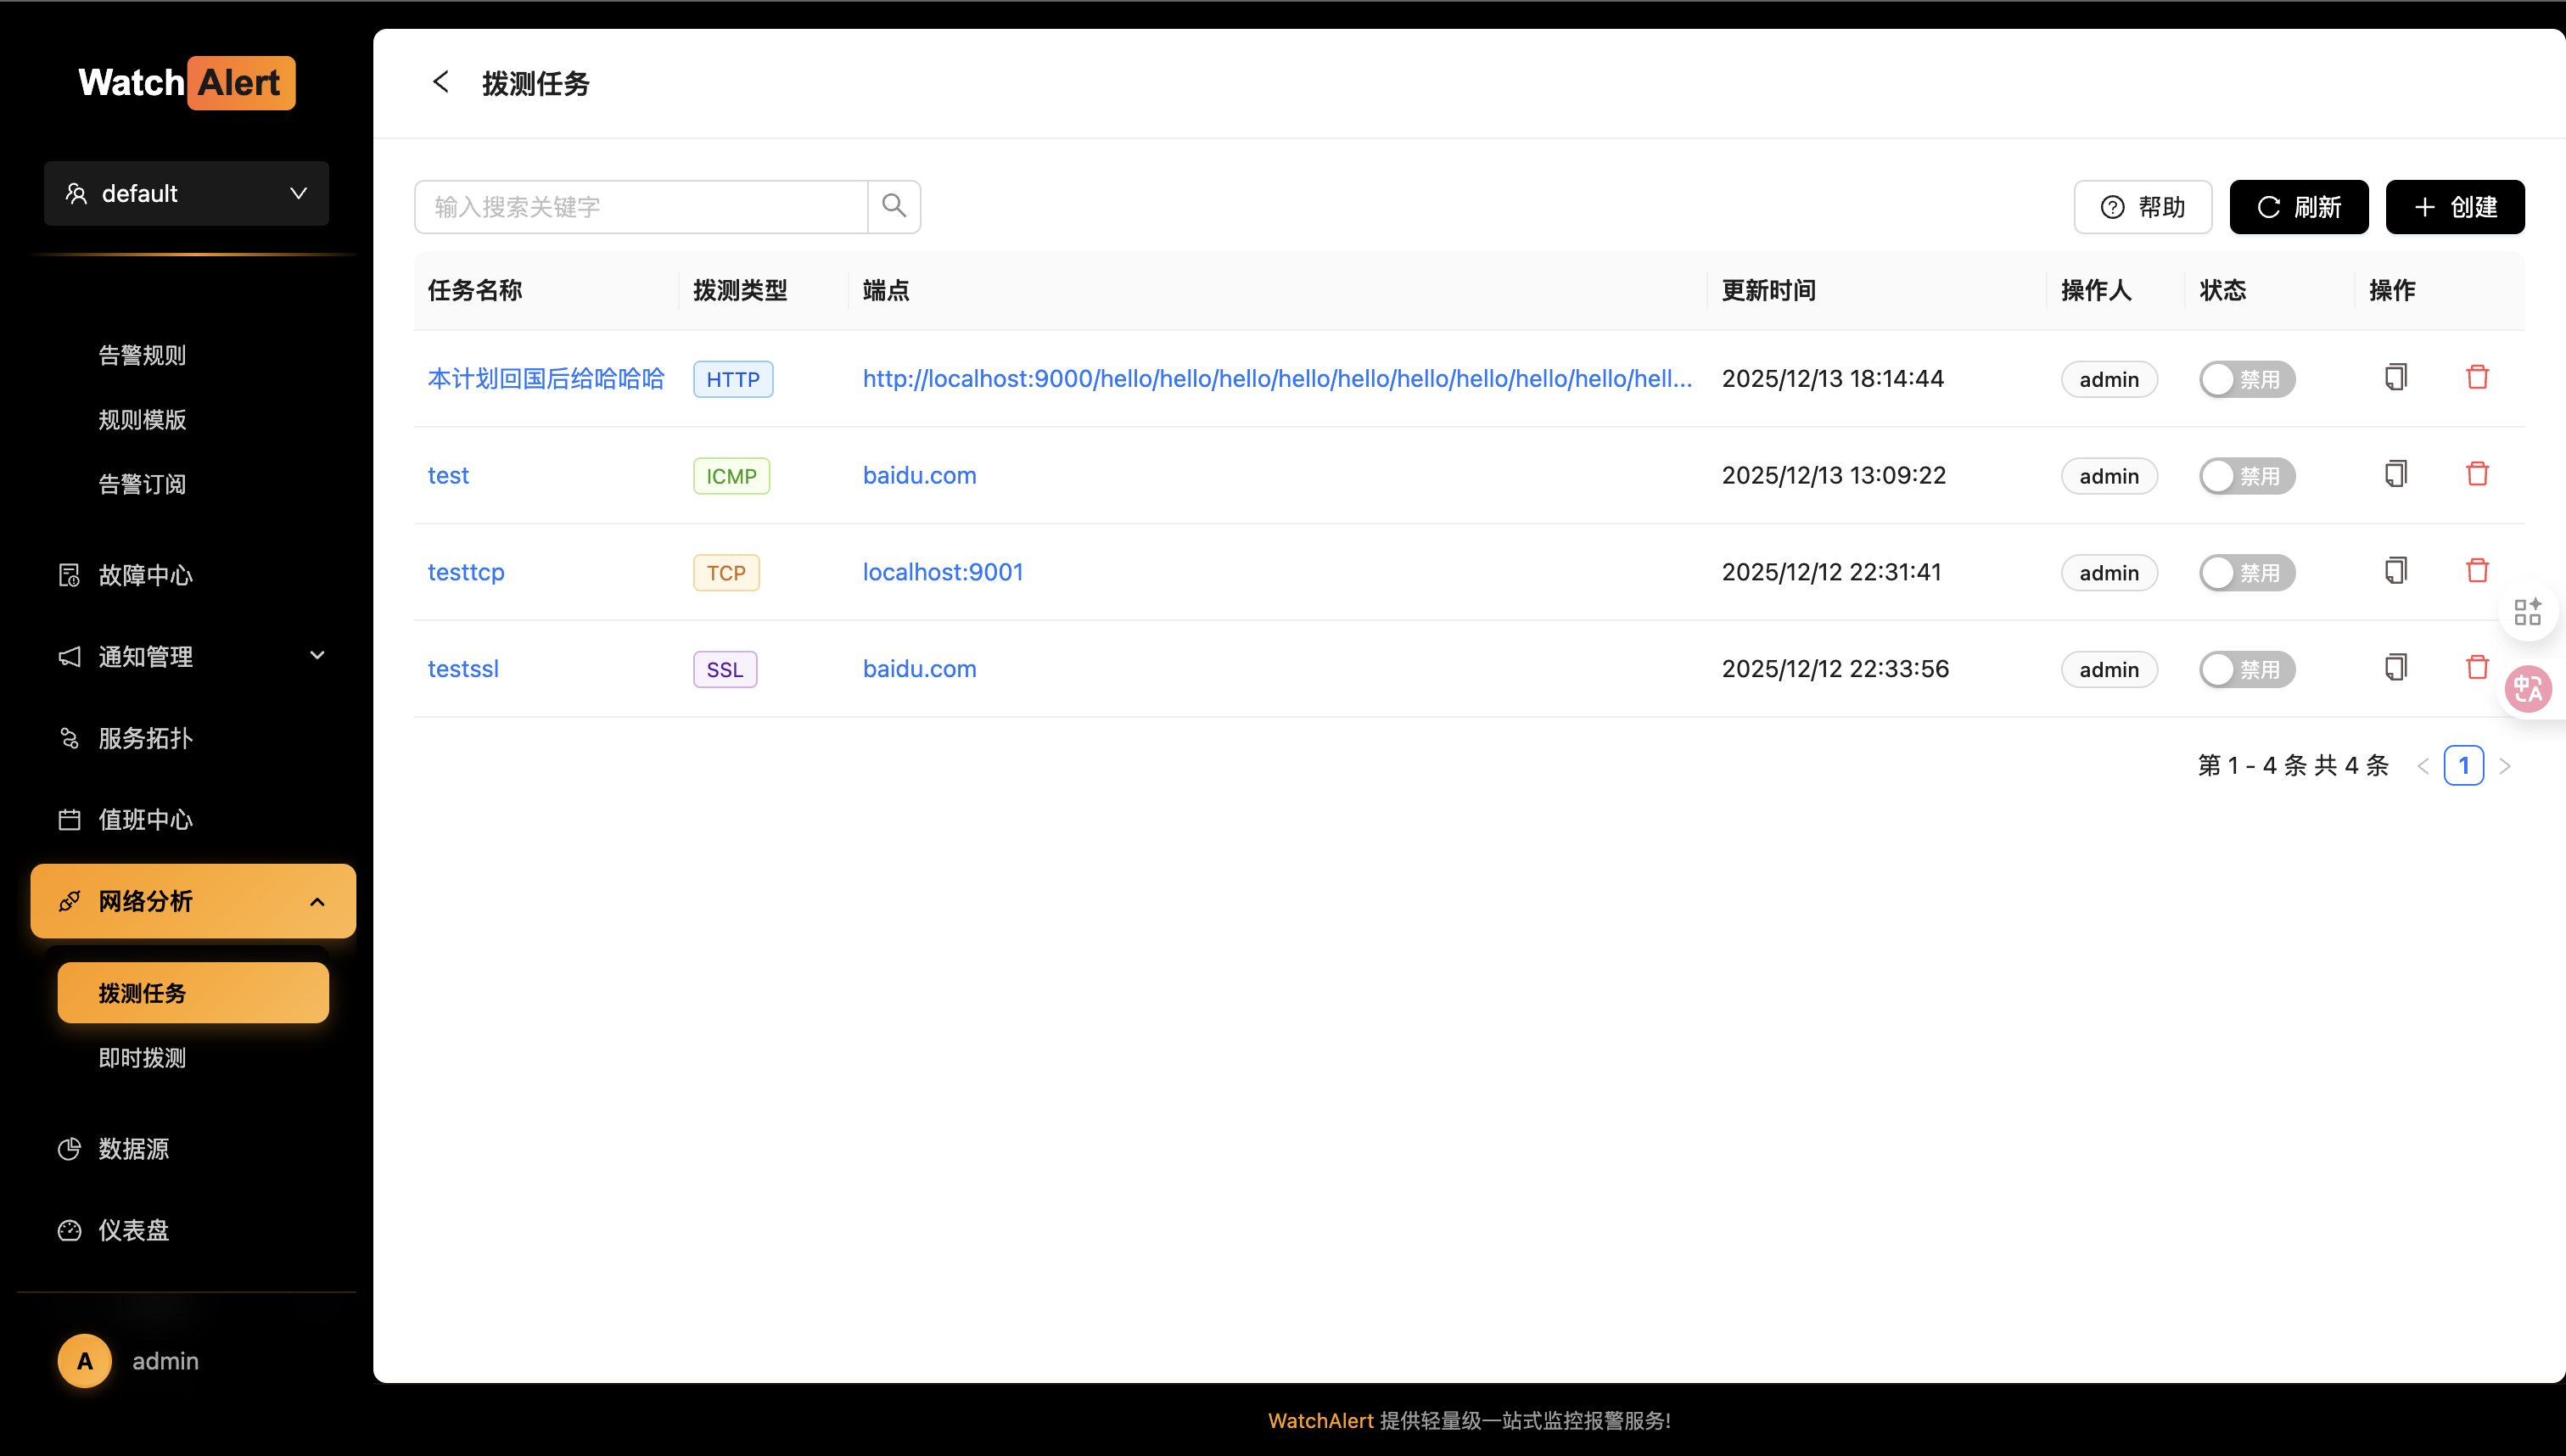Screen dimensions: 2566x1456
Task: Copy the test ICMP task
Action: click(x=2395, y=474)
